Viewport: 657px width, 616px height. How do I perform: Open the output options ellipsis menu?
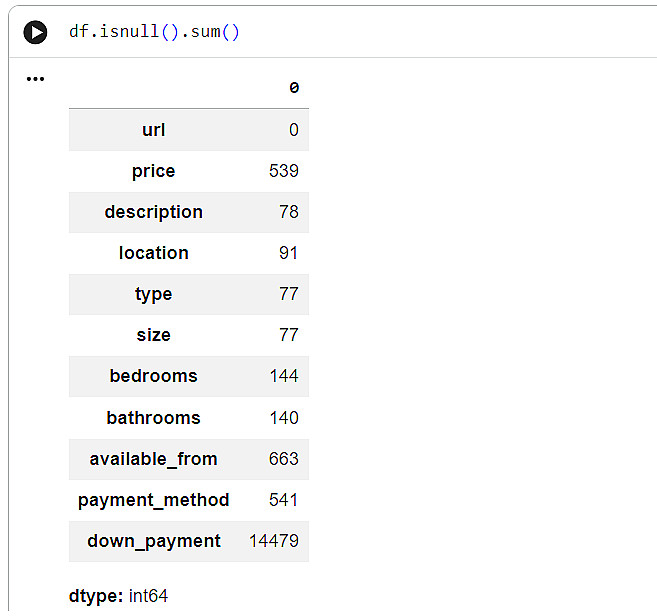pos(36,79)
